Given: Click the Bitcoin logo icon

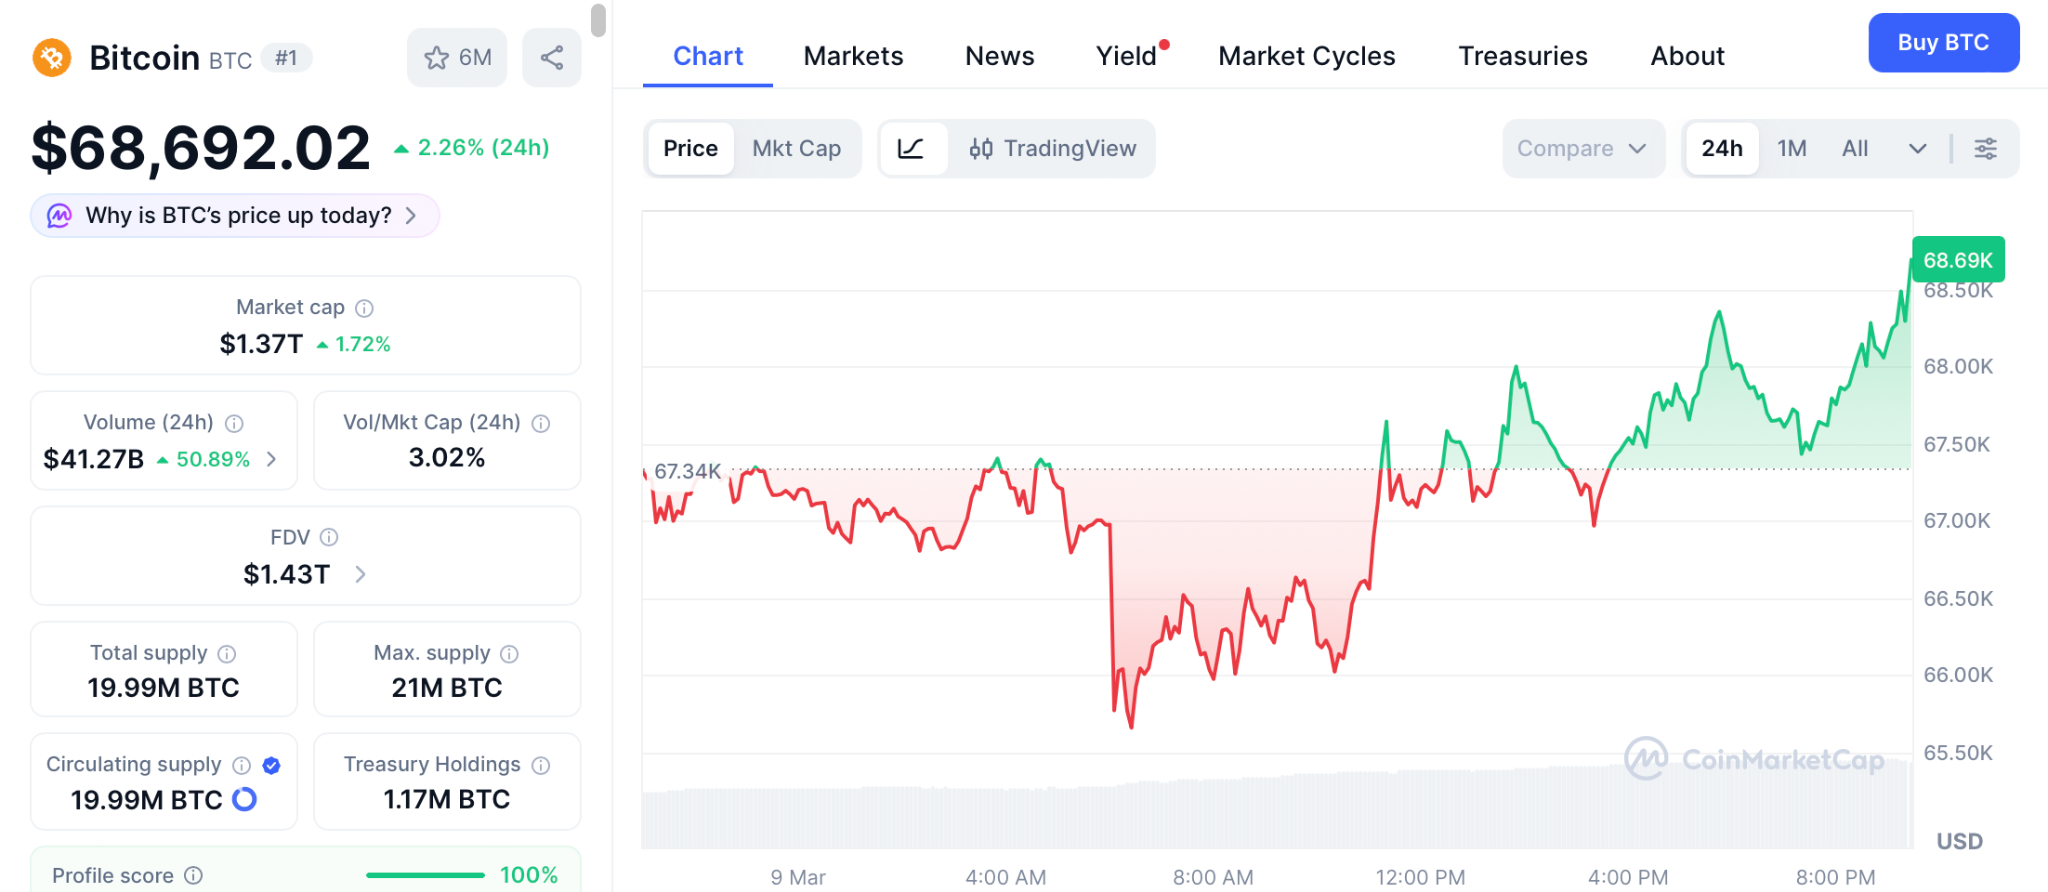Looking at the screenshot, I should (x=52, y=58).
